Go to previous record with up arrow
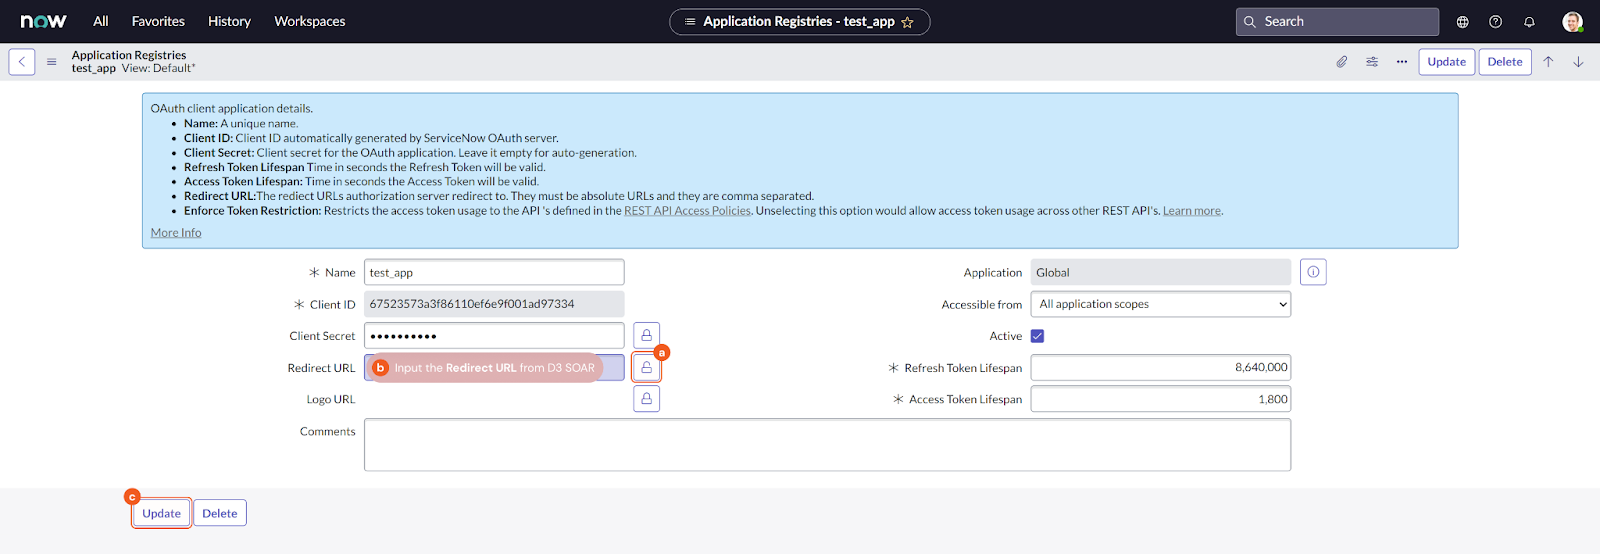The image size is (1600, 554). click(x=1548, y=62)
